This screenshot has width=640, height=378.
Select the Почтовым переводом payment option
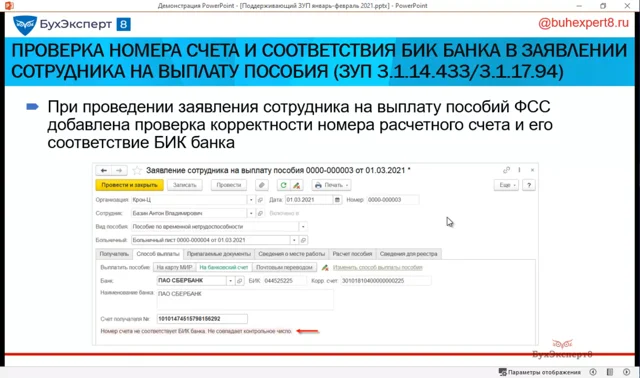[284, 267]
